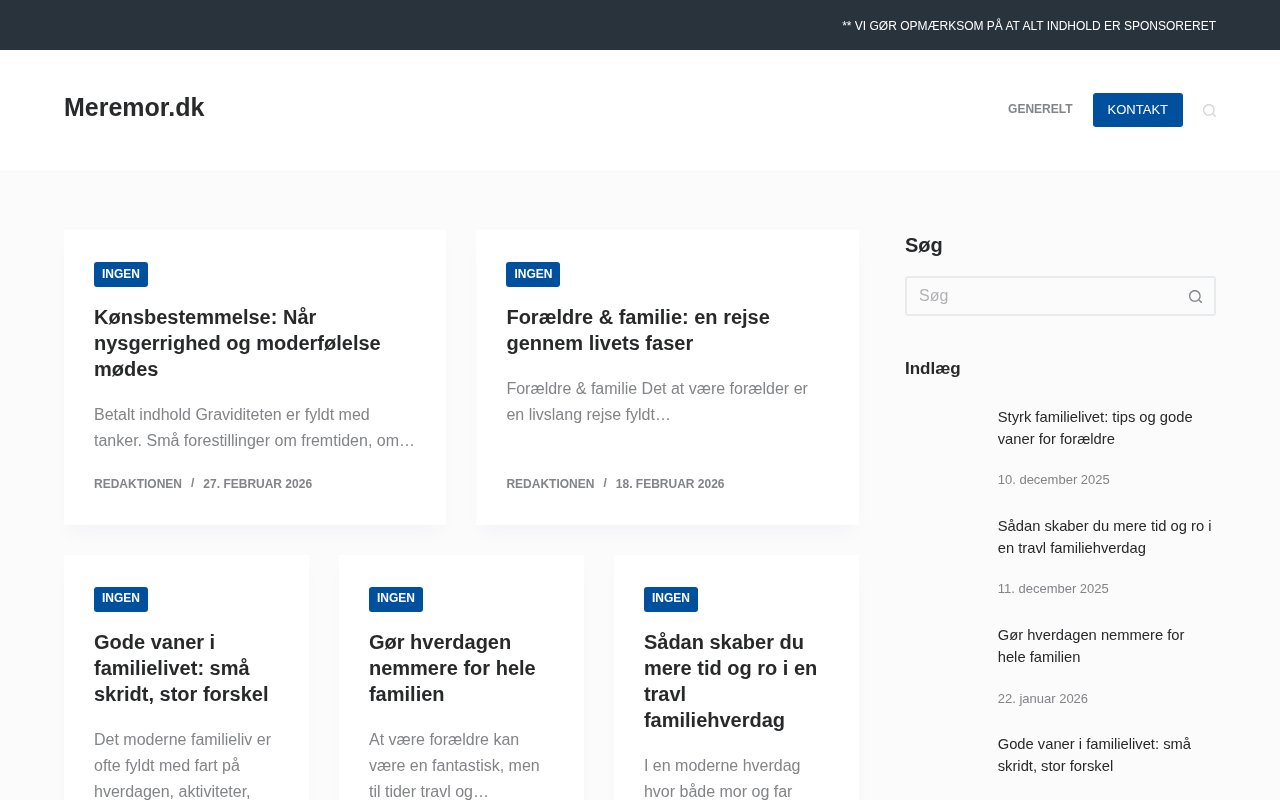Open article Kønsbestemmelse: Når nysgerrighed og moderfølelse mødes
The width and height of the screenshot is (1280, 800).
(237, 343)
